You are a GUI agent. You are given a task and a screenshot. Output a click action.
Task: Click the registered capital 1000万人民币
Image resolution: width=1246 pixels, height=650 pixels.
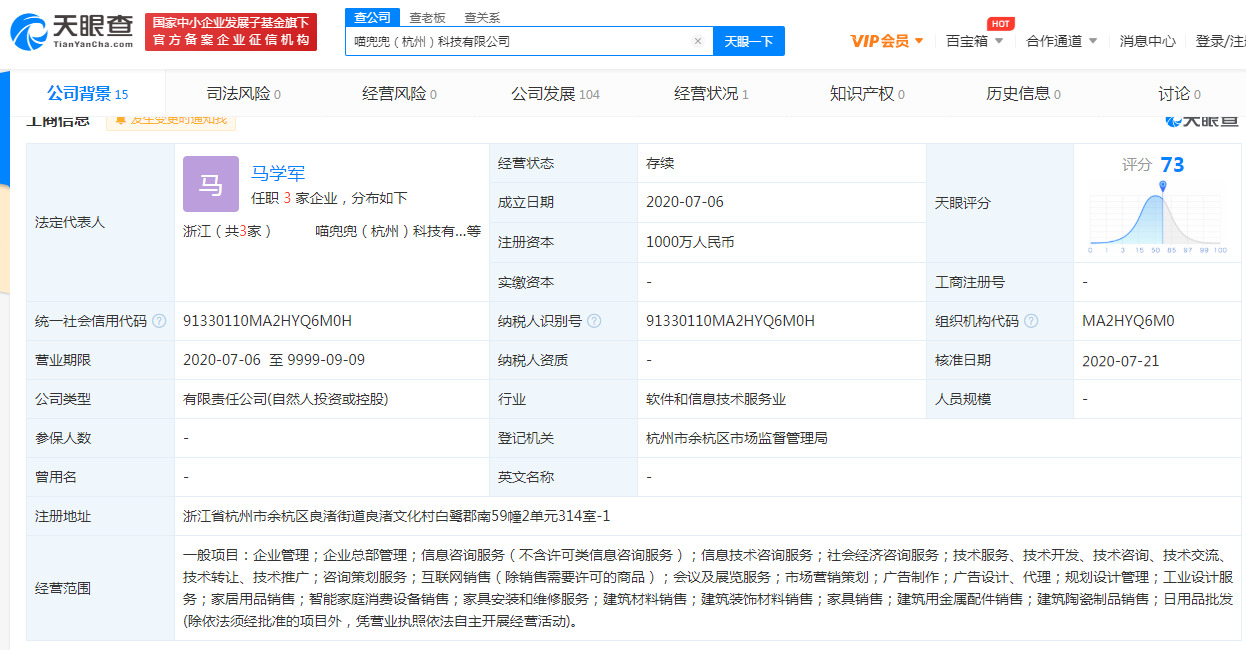690,242
